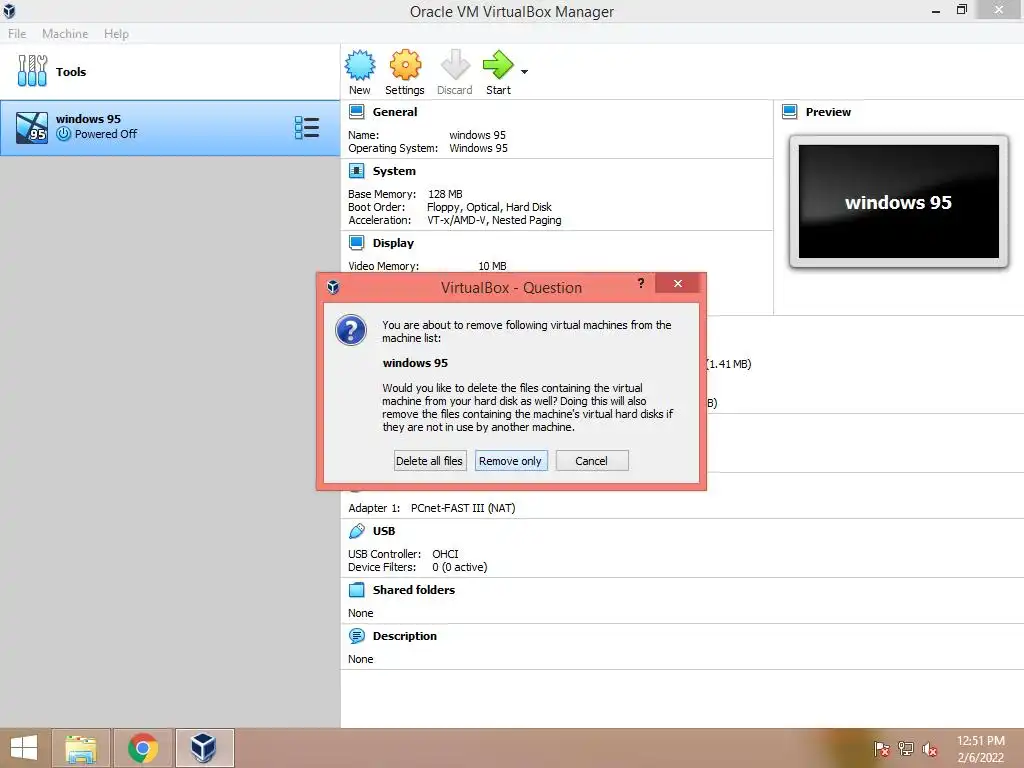Click 'Floppy, Optical, Hard Disk' boot order
The image size is (1024, 768).
[489, 207]
